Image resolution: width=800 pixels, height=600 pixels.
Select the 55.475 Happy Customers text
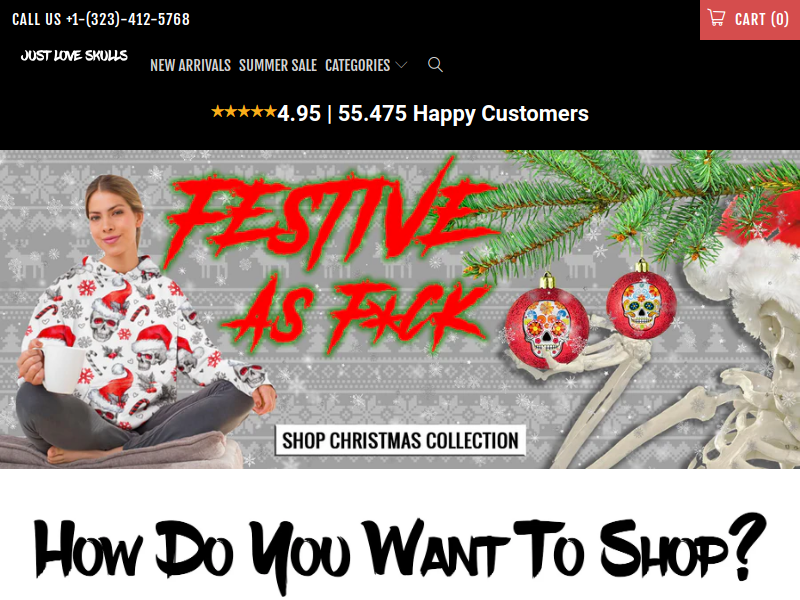tap(463, 113)
